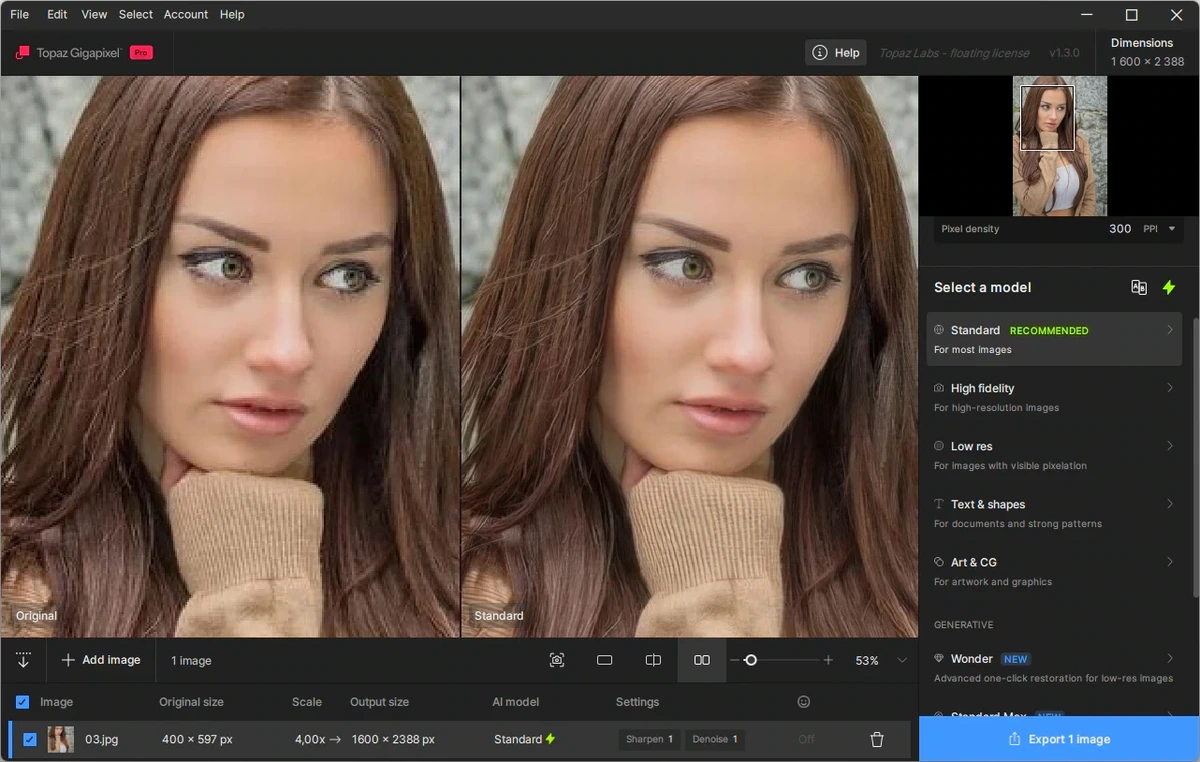Click the zoom slider handle
The width and height of the screenshot is (1200, 762).
tap(750, 660)
